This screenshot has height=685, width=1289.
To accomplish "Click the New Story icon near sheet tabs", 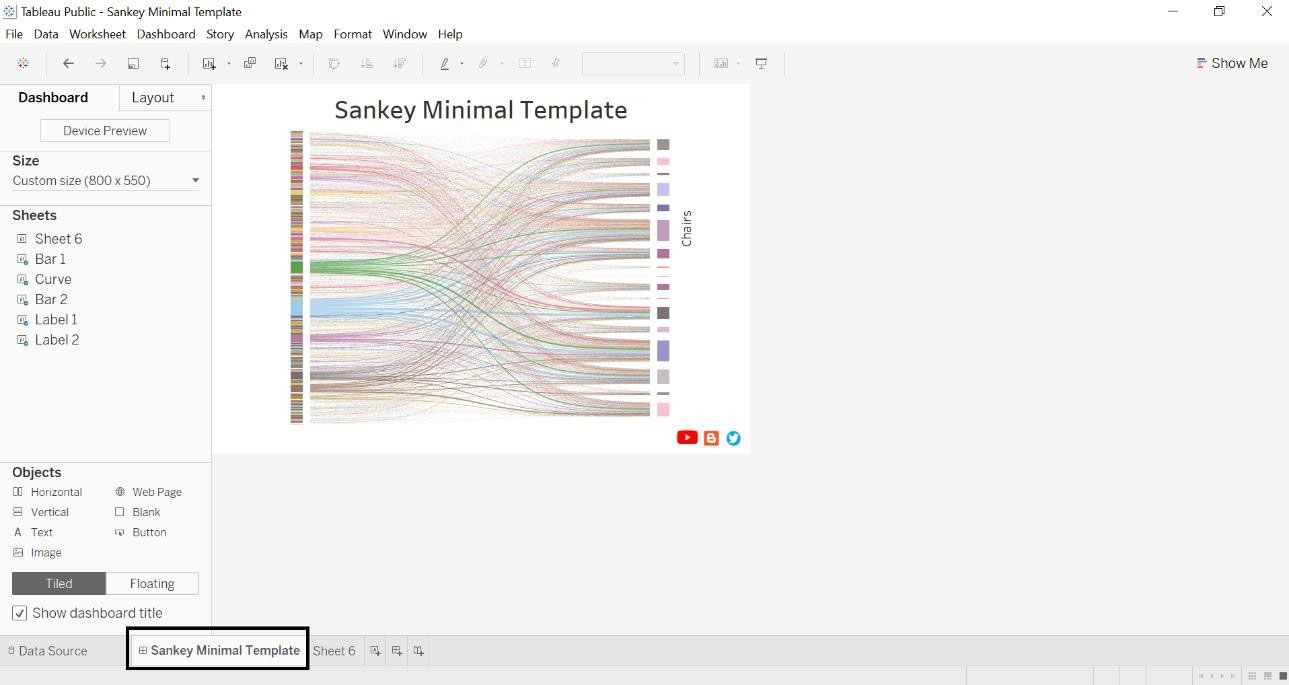I will (x=419, y=650).
